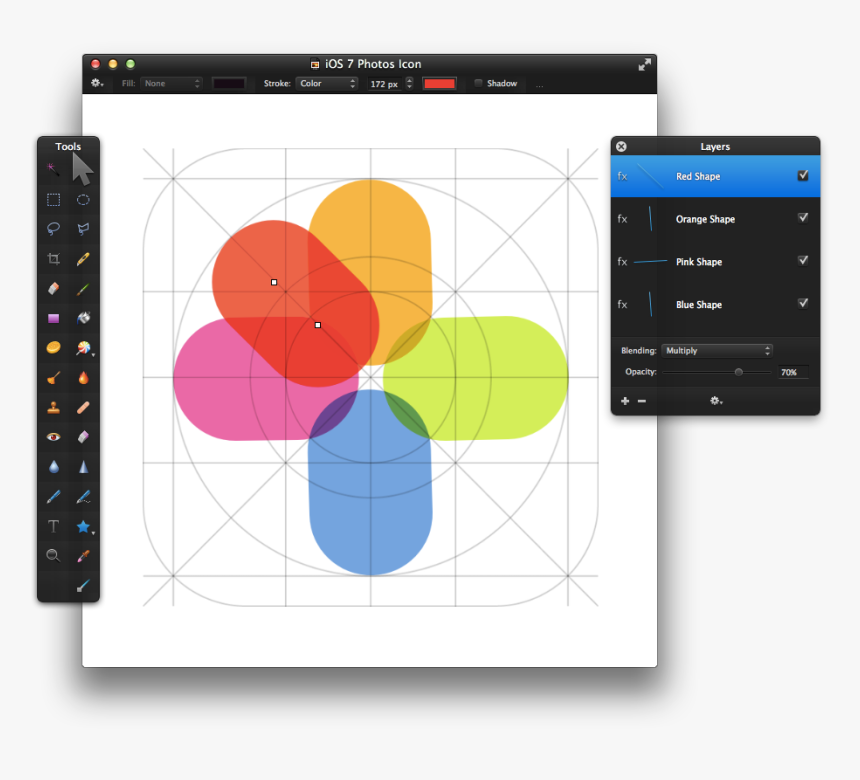
Task: Toggle visibility of Blue Shape layer
Action: tap(803, 303)
